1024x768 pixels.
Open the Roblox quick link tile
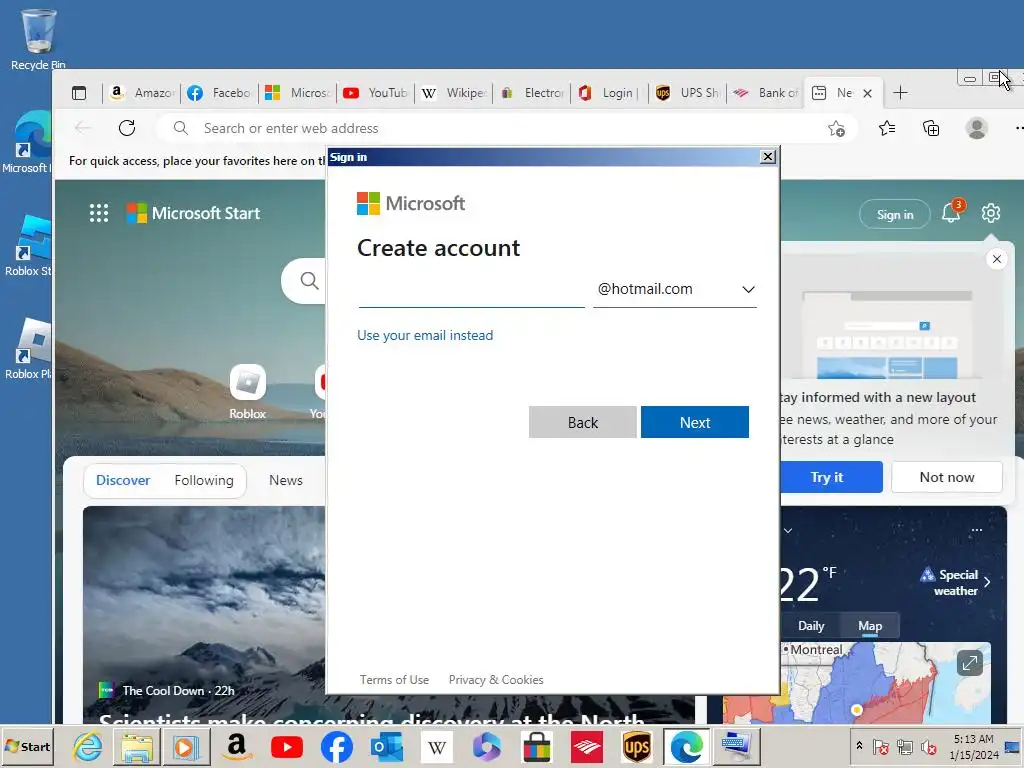point(248,391)
